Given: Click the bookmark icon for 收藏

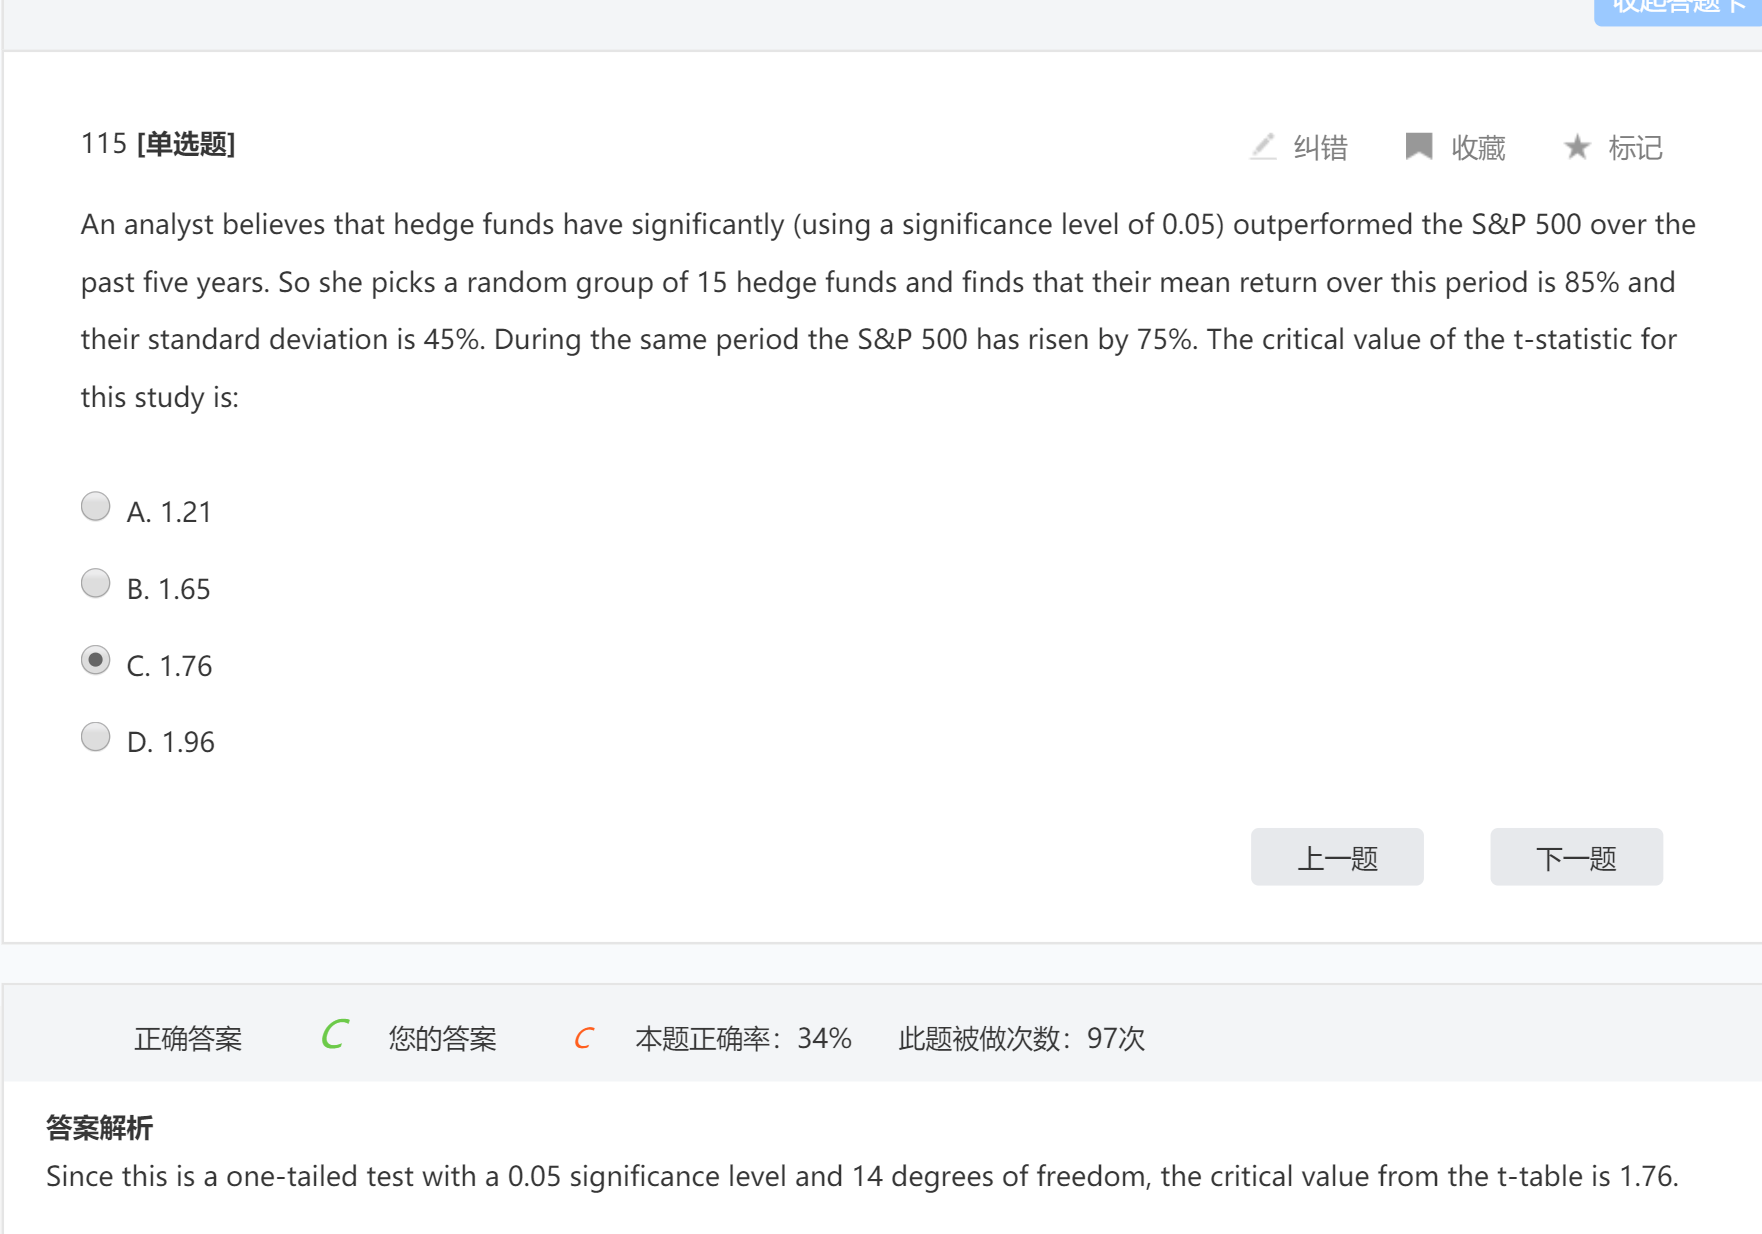Looking at the screenshot, I should click(1418, 147).
